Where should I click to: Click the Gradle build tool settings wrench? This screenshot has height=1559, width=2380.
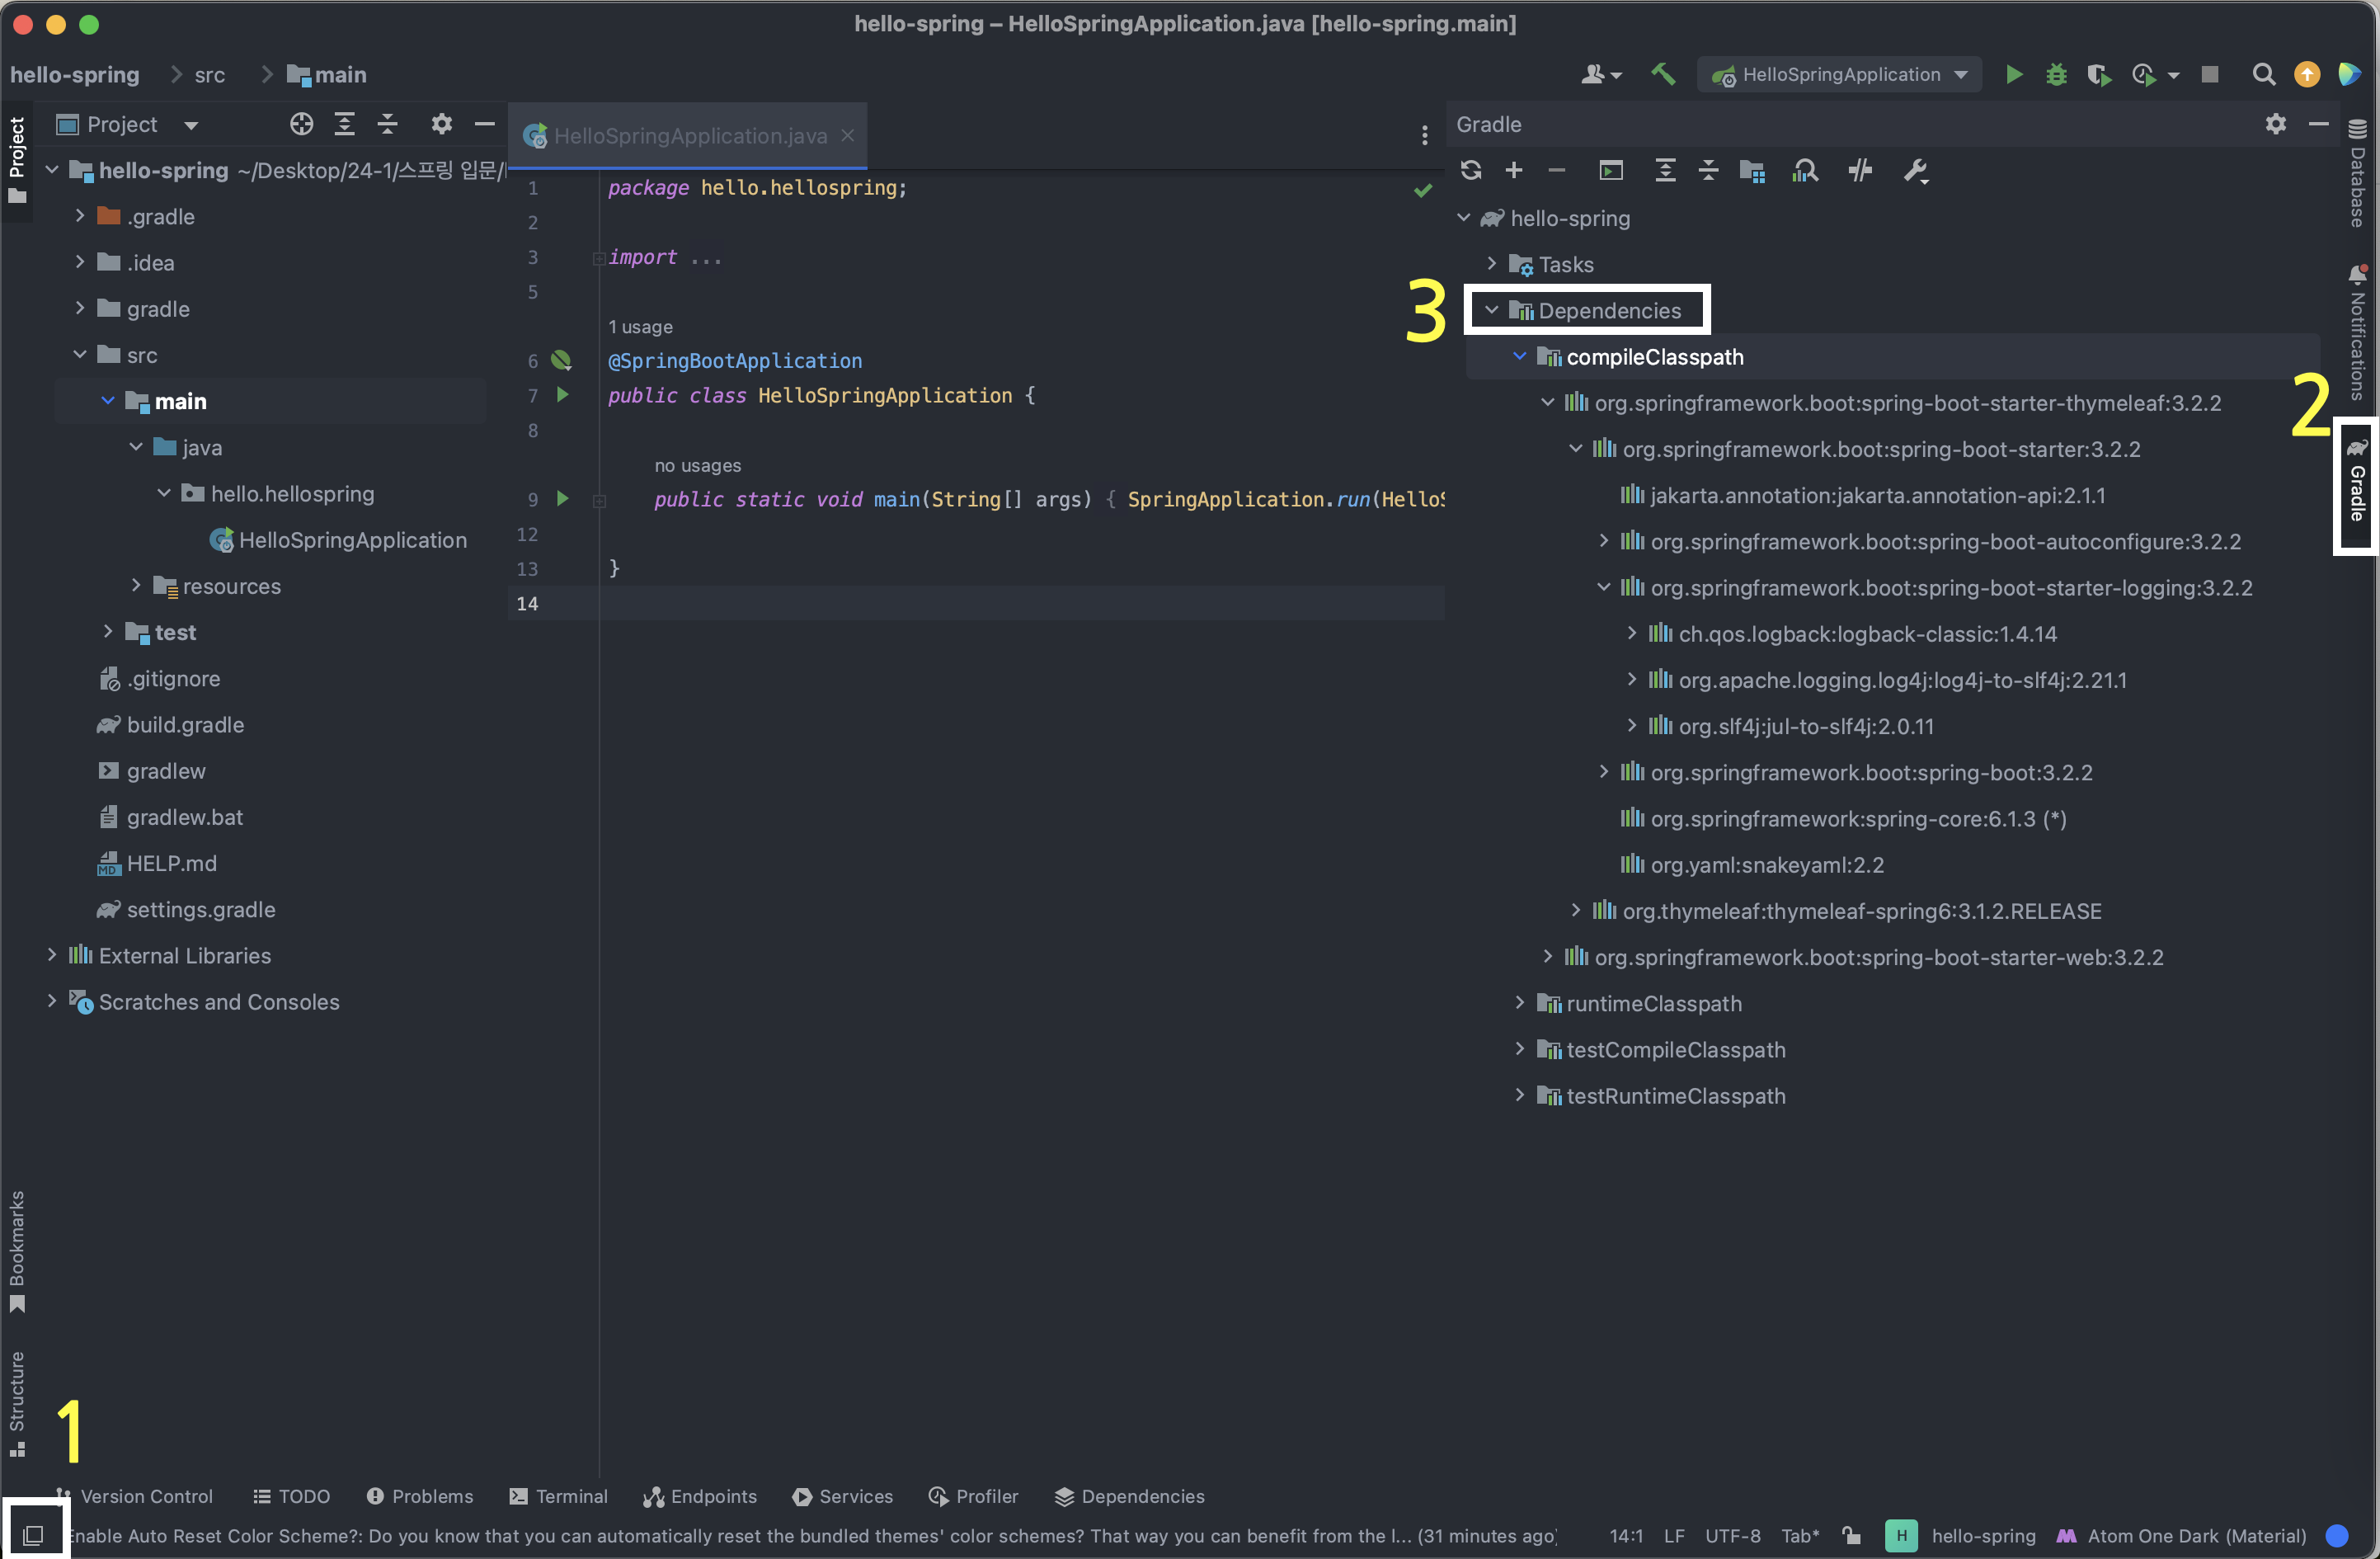pos(1915,170)
